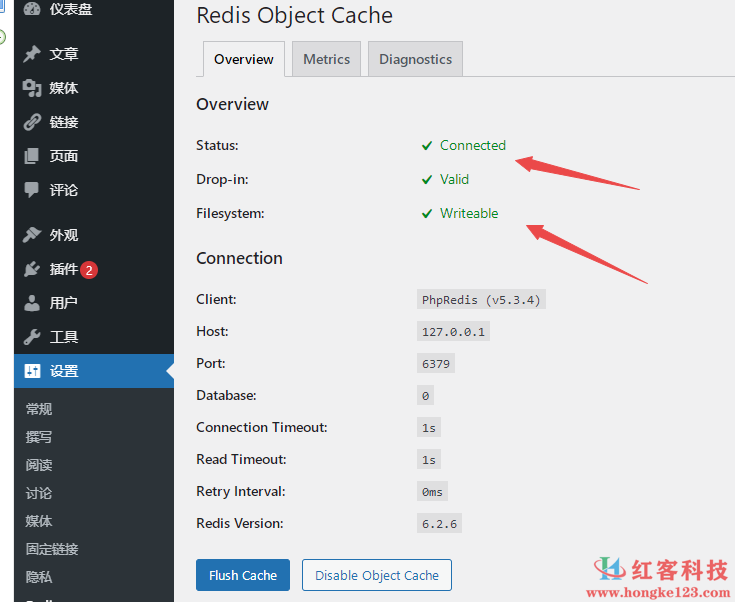Open the 媒体 settings submenu link
The height and width of the screenshot is (602, 735).
(39, 521)
